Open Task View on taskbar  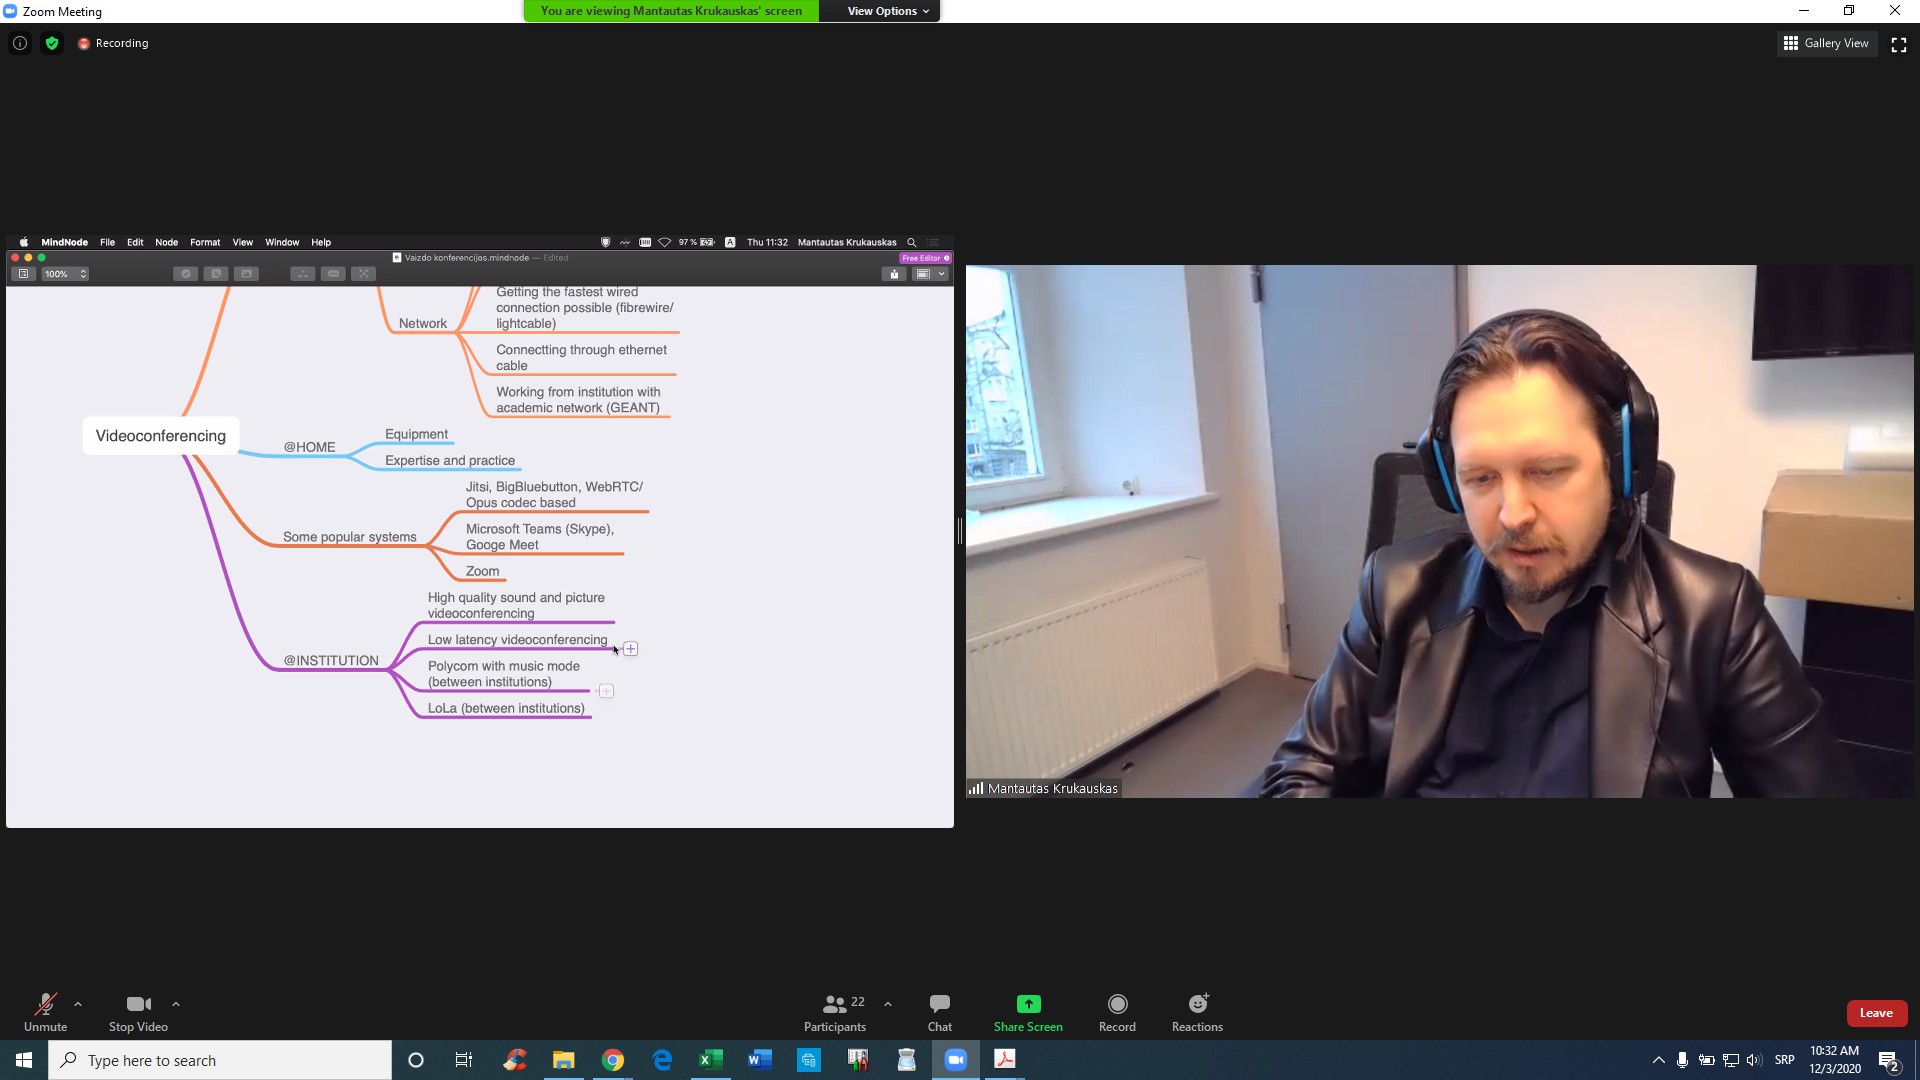pyautogui.click(x=464, y=1060)
